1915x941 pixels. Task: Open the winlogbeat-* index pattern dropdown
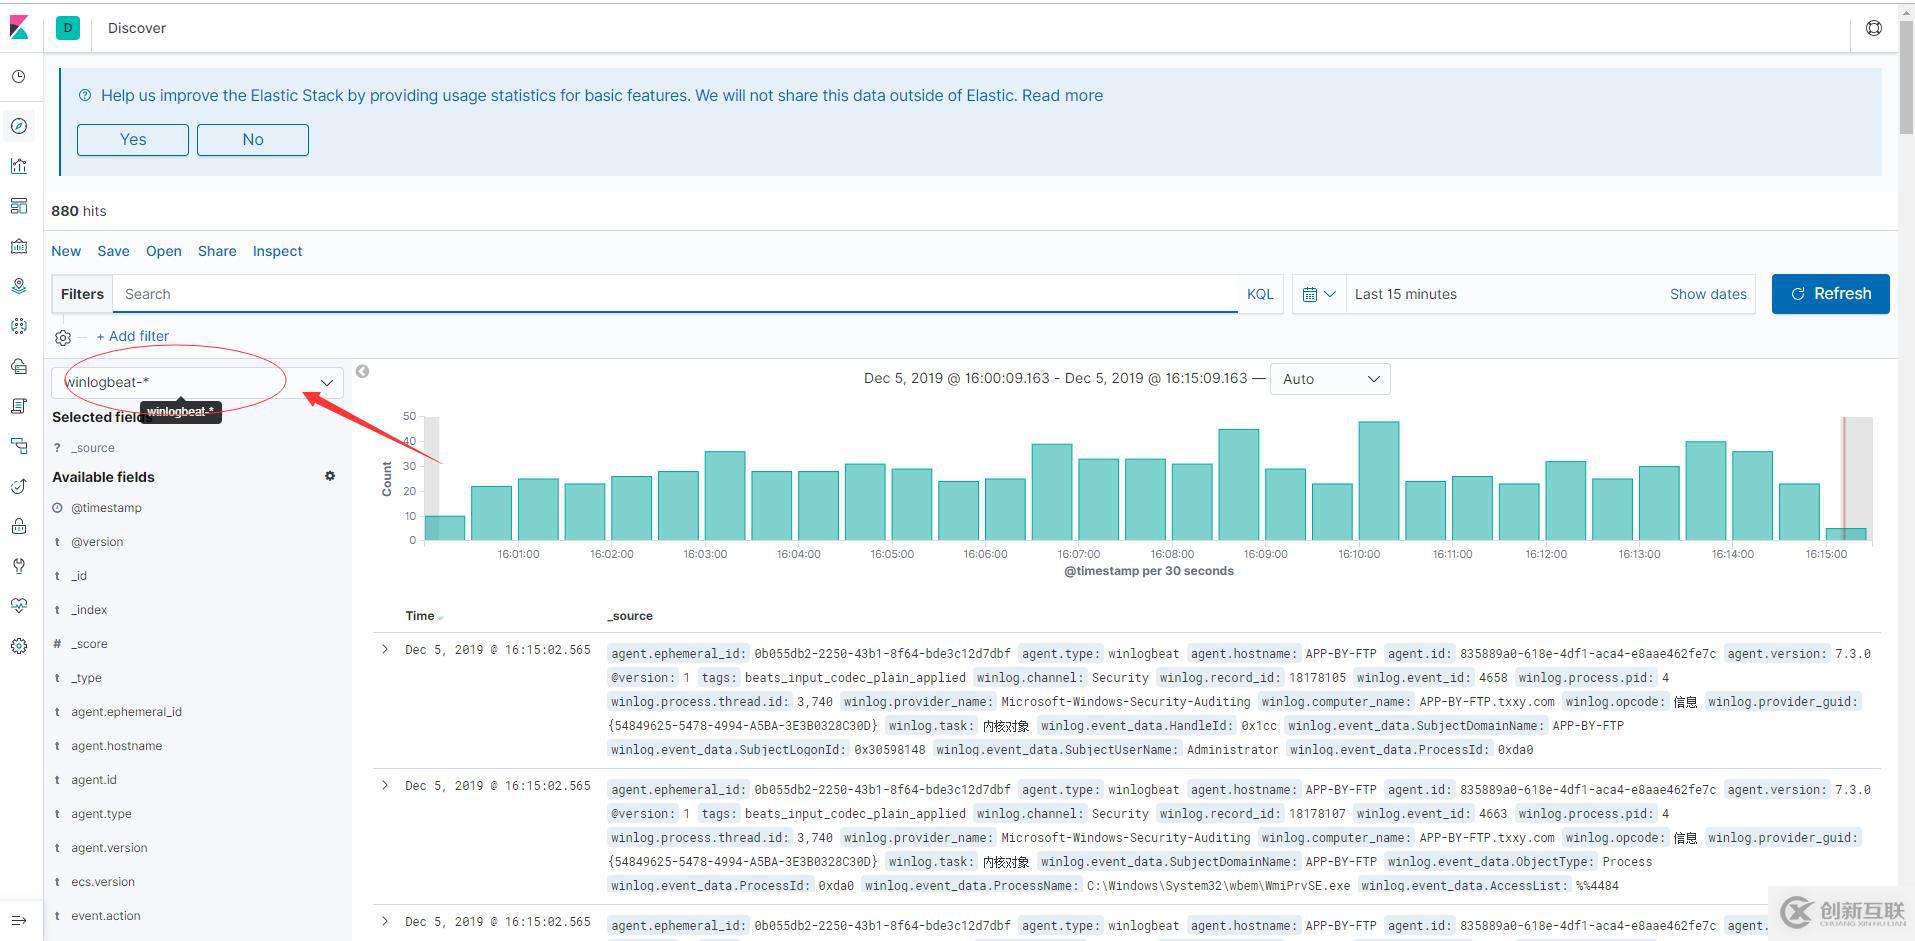(x=198, y=382)
